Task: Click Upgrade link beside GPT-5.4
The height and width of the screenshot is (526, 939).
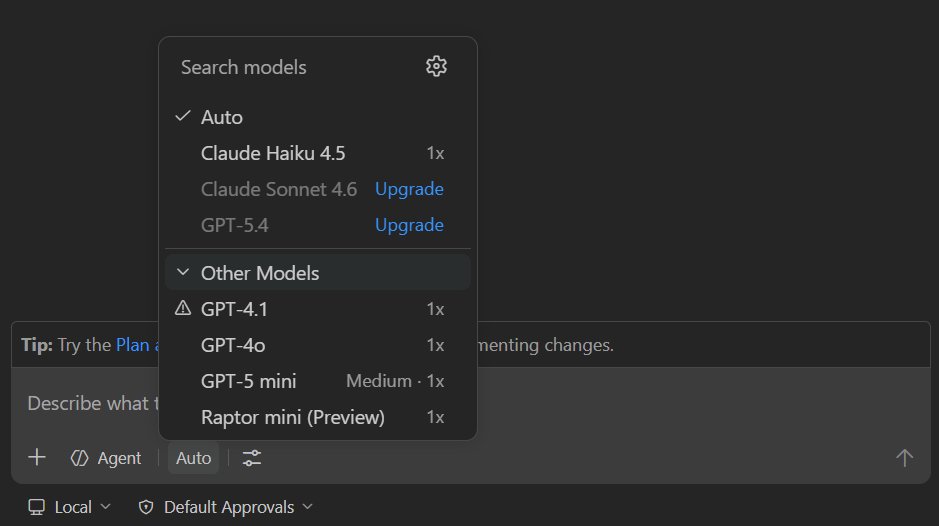Action: point(409,225)
